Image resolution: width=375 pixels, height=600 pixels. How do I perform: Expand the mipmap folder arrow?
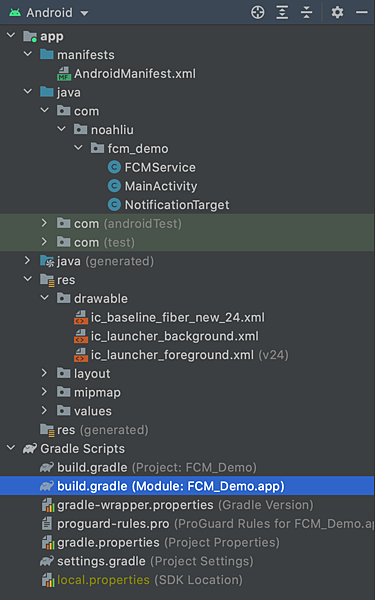[x=44, y=392]
